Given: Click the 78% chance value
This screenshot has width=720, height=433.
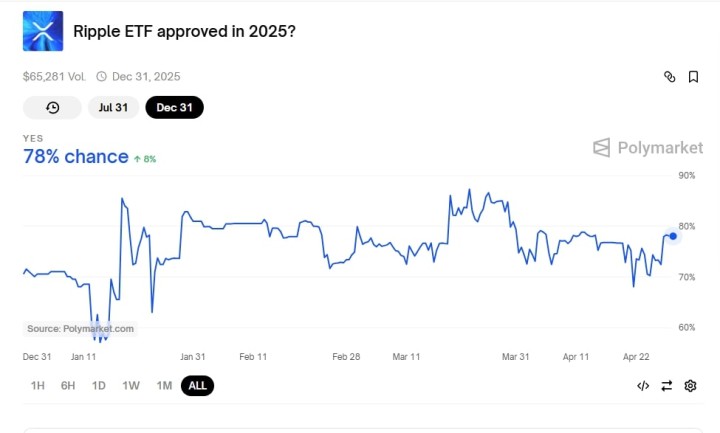Looking at the screenshot, I should point(76,157).
